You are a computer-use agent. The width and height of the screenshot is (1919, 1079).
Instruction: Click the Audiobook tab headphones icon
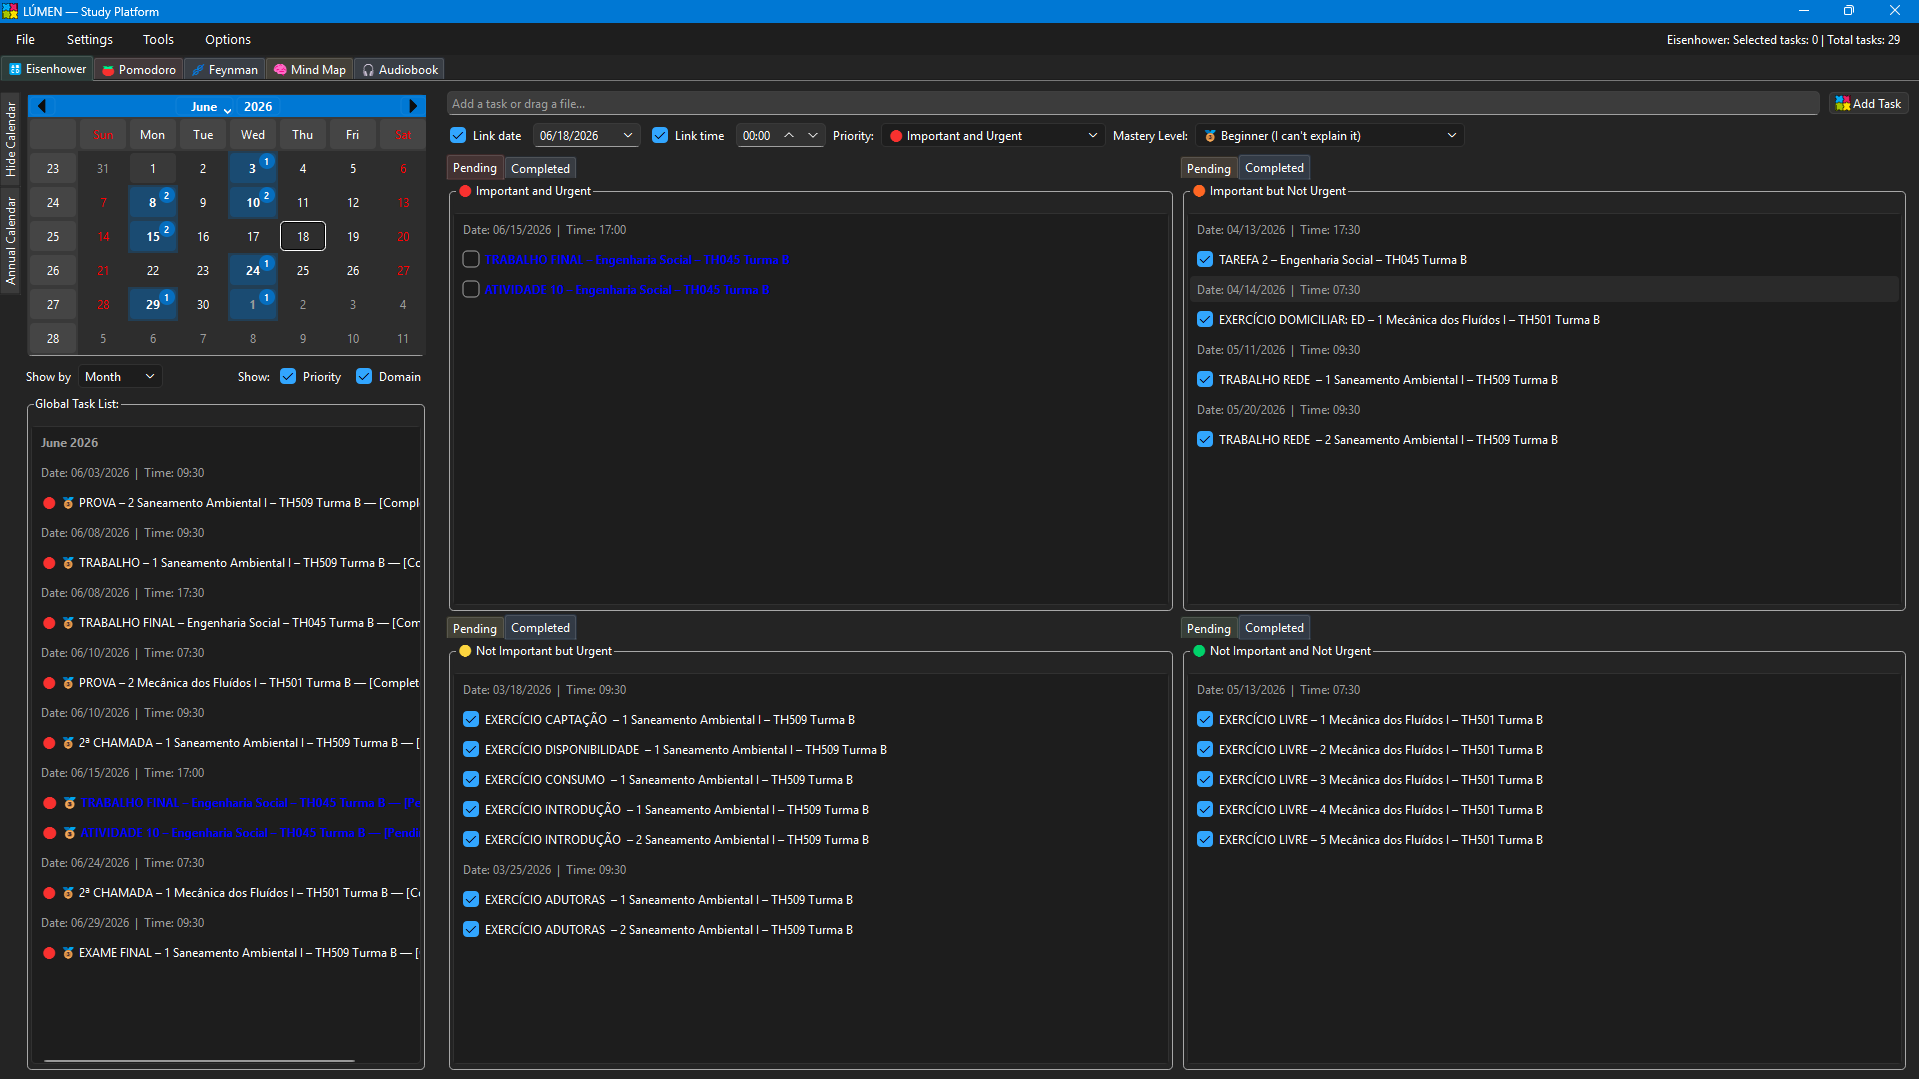pyautogui.click(x=369, y=70)
